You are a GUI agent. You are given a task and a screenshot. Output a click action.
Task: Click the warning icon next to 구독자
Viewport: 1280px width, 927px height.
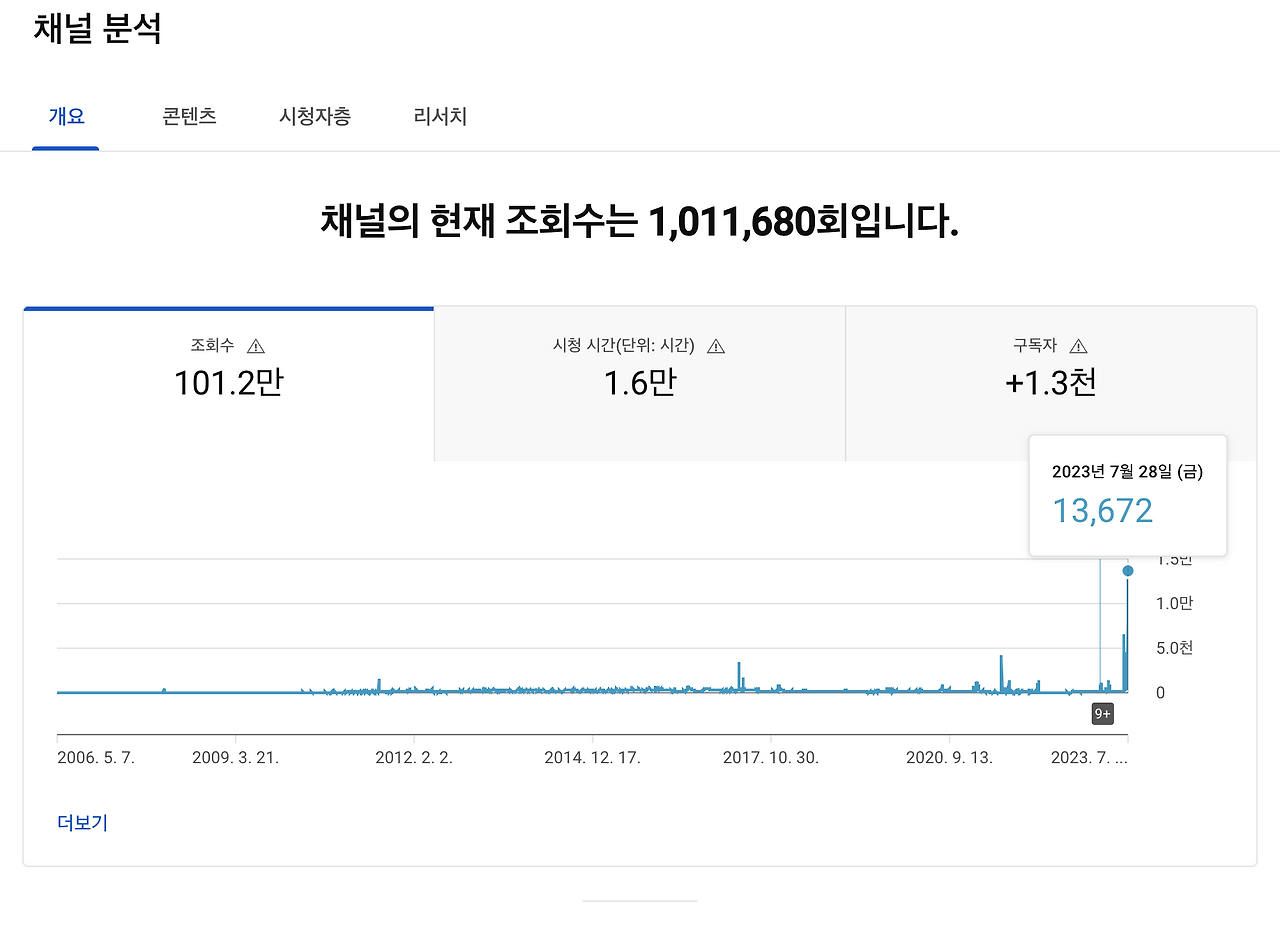point(1078,345)
